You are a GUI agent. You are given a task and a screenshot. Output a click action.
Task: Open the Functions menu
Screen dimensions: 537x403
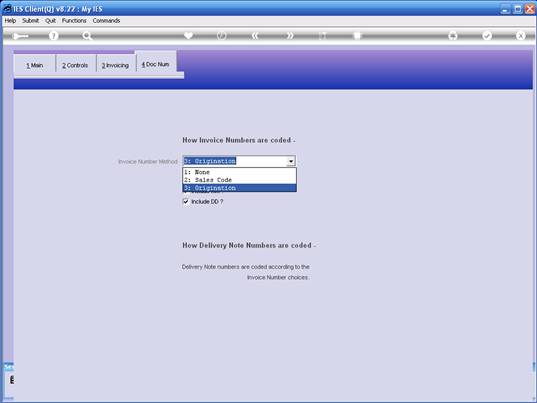coord(74,21)
